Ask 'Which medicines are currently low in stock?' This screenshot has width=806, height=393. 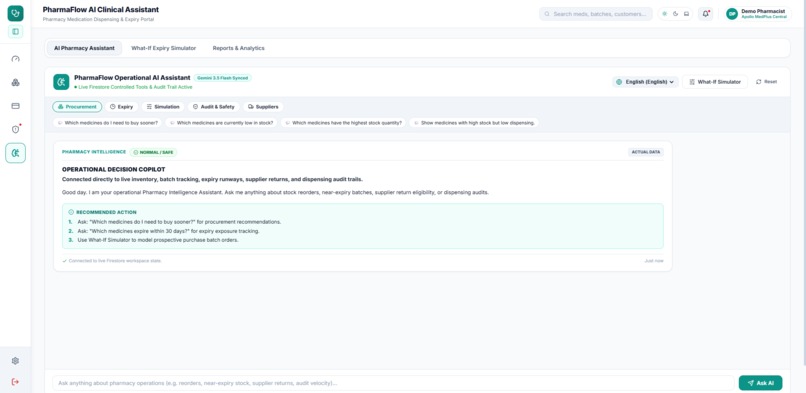point(222,123)
